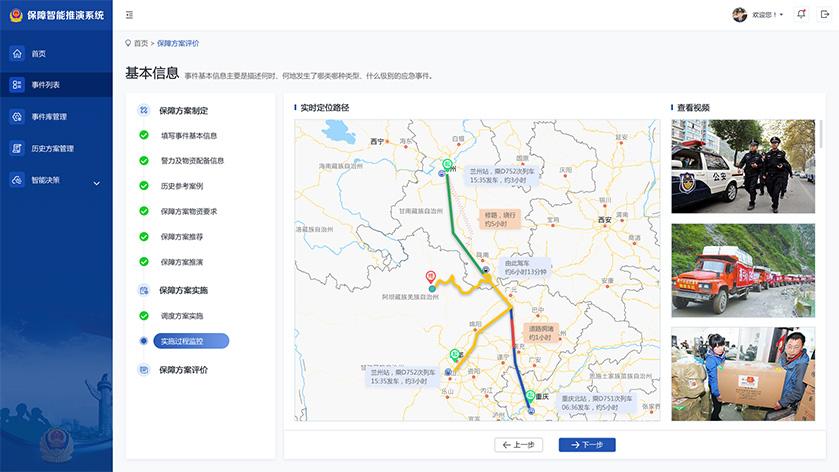The image size is (839, 472).
Task: Click the 上一步 previous button
Action: (518, 445)
